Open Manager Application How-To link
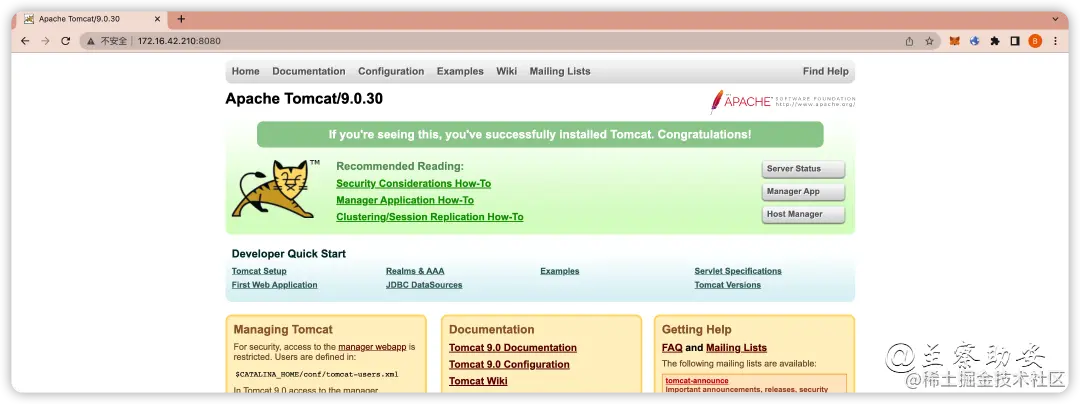The image size is (1080, 404). pos(405,200)
